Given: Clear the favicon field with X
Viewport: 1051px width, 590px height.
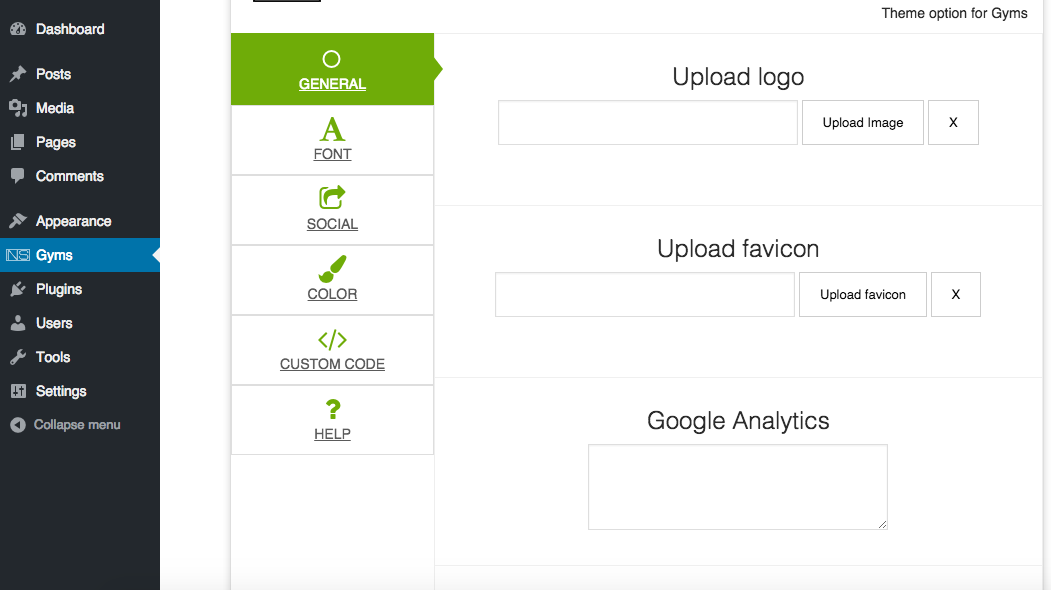Looking at the screenshot, I should (956, 294).
